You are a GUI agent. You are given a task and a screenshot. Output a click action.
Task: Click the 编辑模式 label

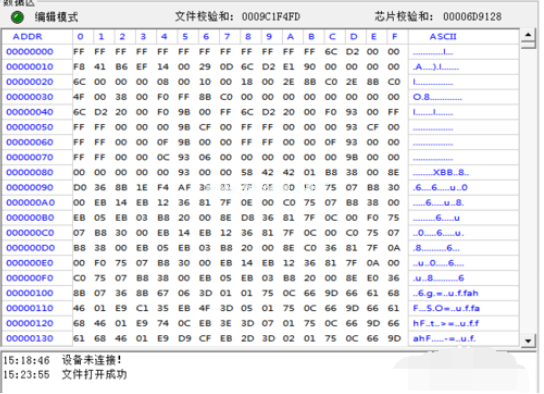click(x=56, y=17)
